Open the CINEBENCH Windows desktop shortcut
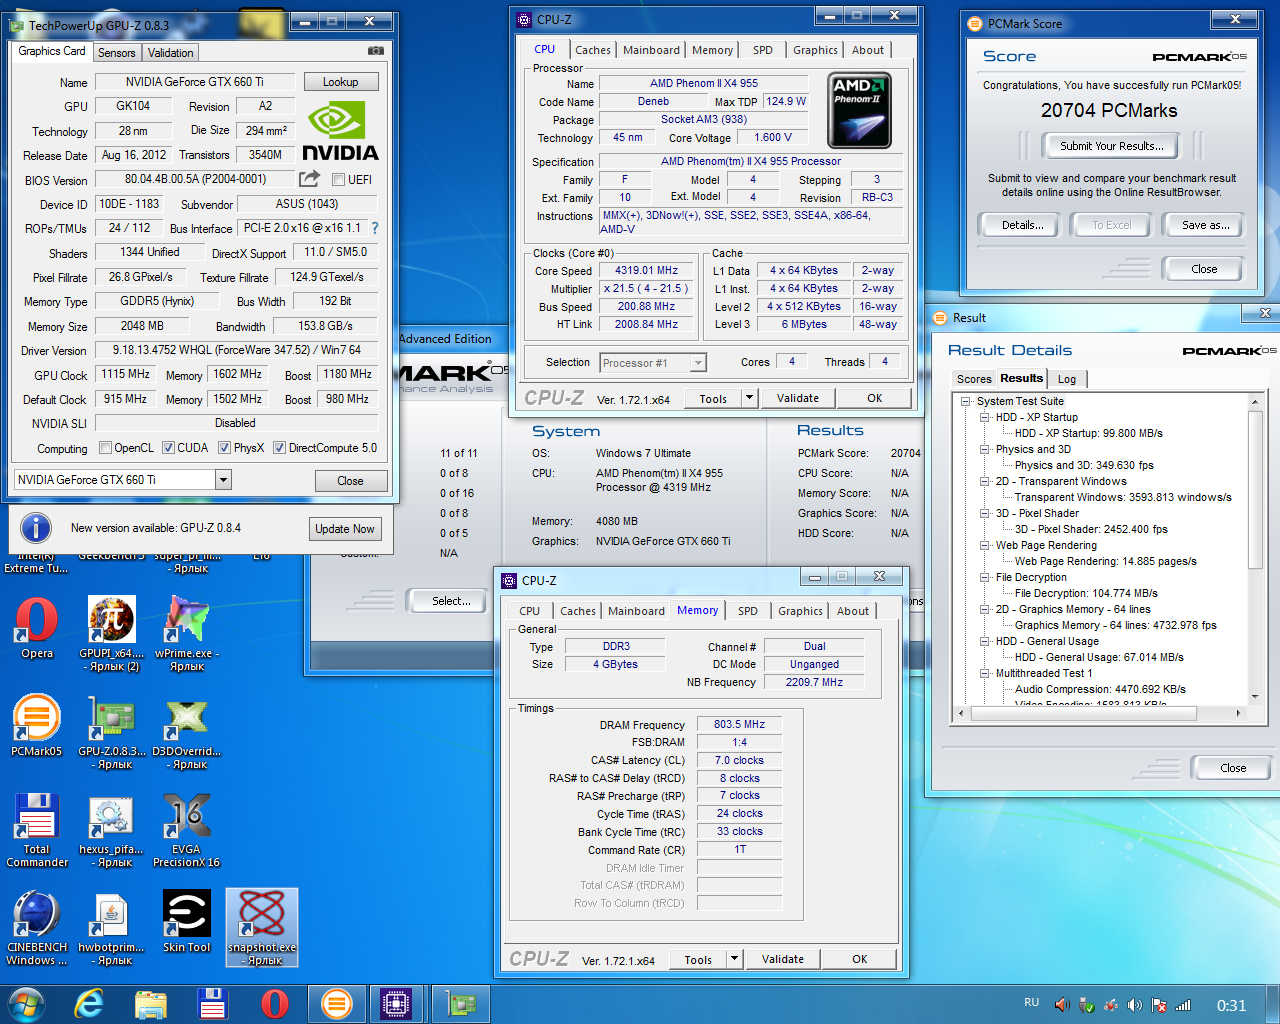The height and width of the screenshot is (1024, 1280). pos(37,929)
